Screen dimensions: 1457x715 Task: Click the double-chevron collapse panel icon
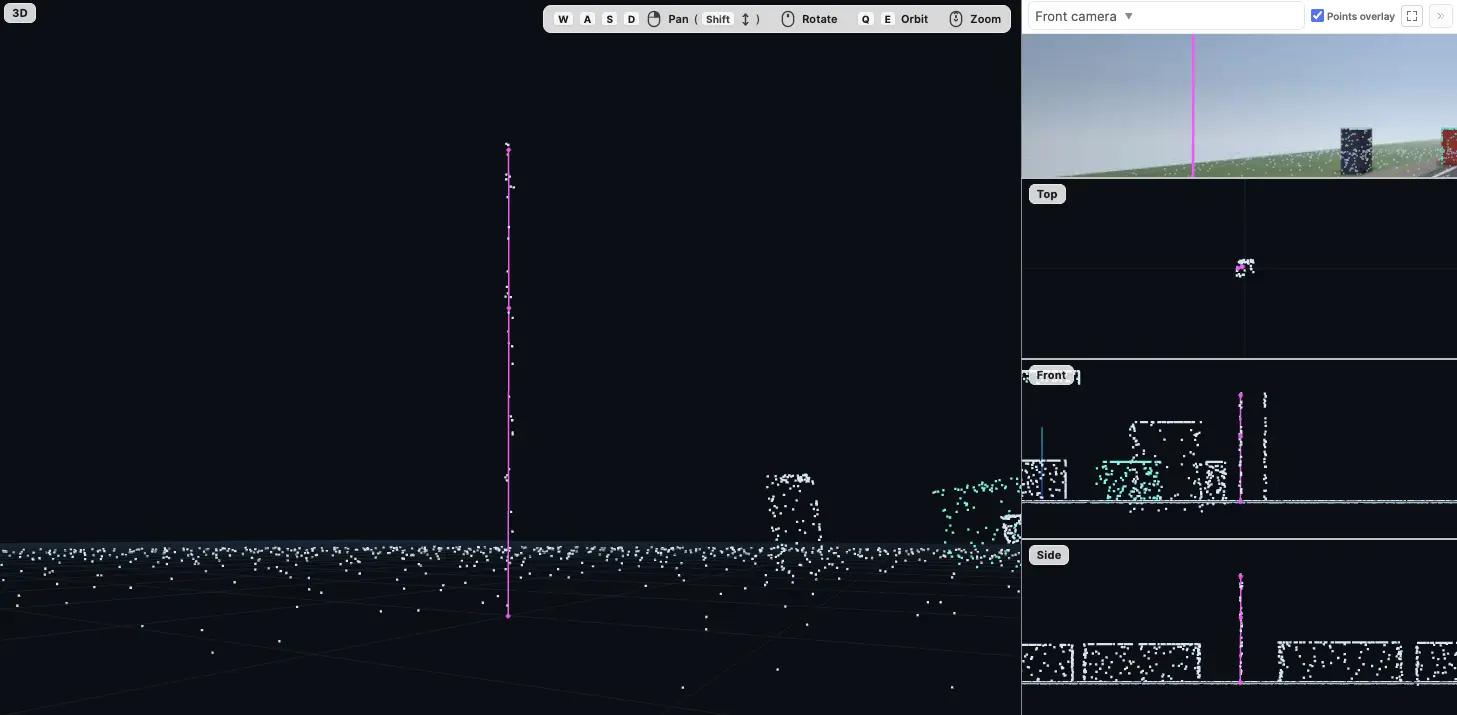point(1440,16)
